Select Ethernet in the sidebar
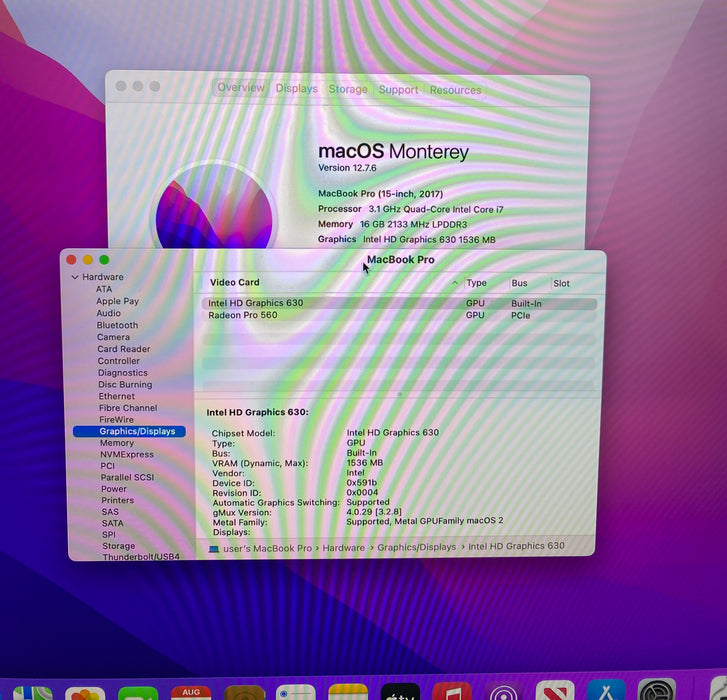727x700 pixels. tap(116, 396)
